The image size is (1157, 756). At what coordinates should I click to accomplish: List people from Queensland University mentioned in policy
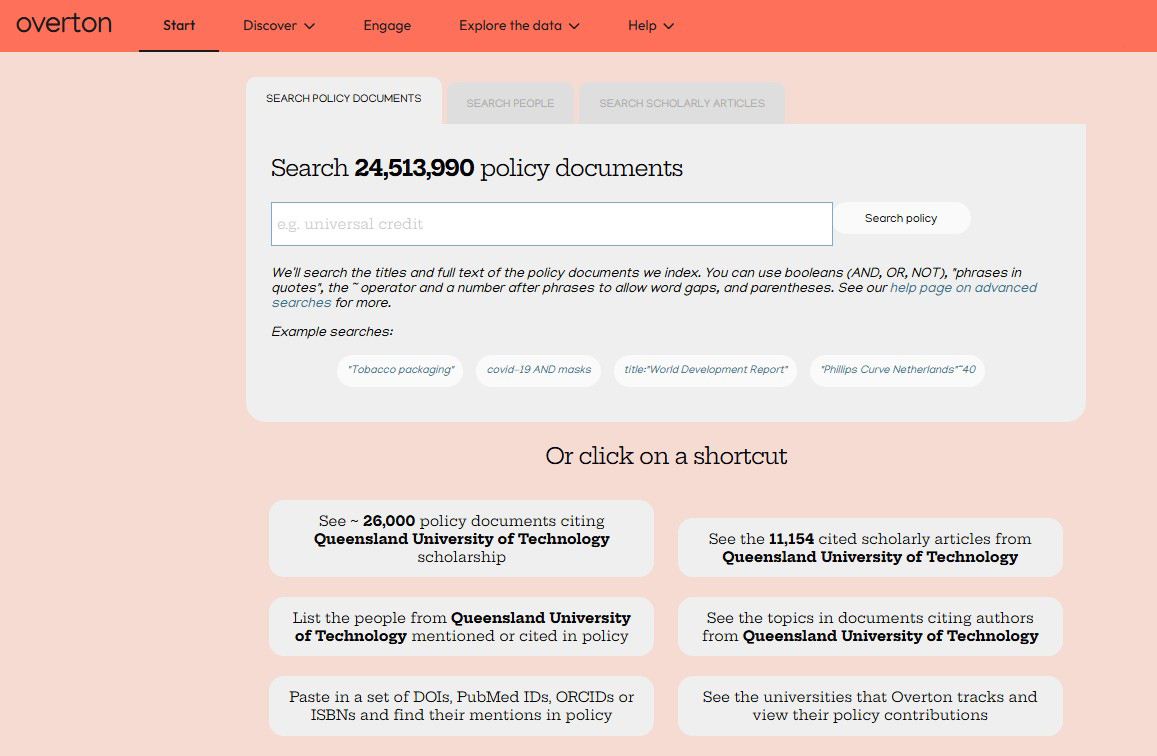(461, 626)
